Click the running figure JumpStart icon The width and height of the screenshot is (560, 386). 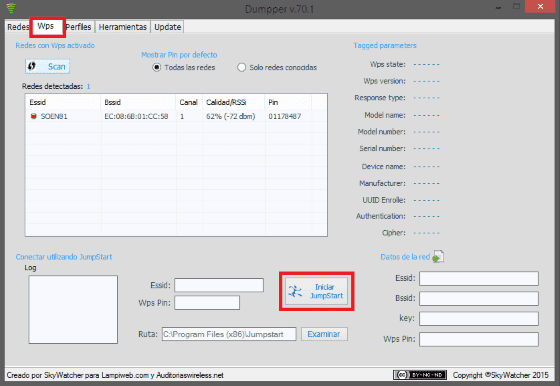295,291
